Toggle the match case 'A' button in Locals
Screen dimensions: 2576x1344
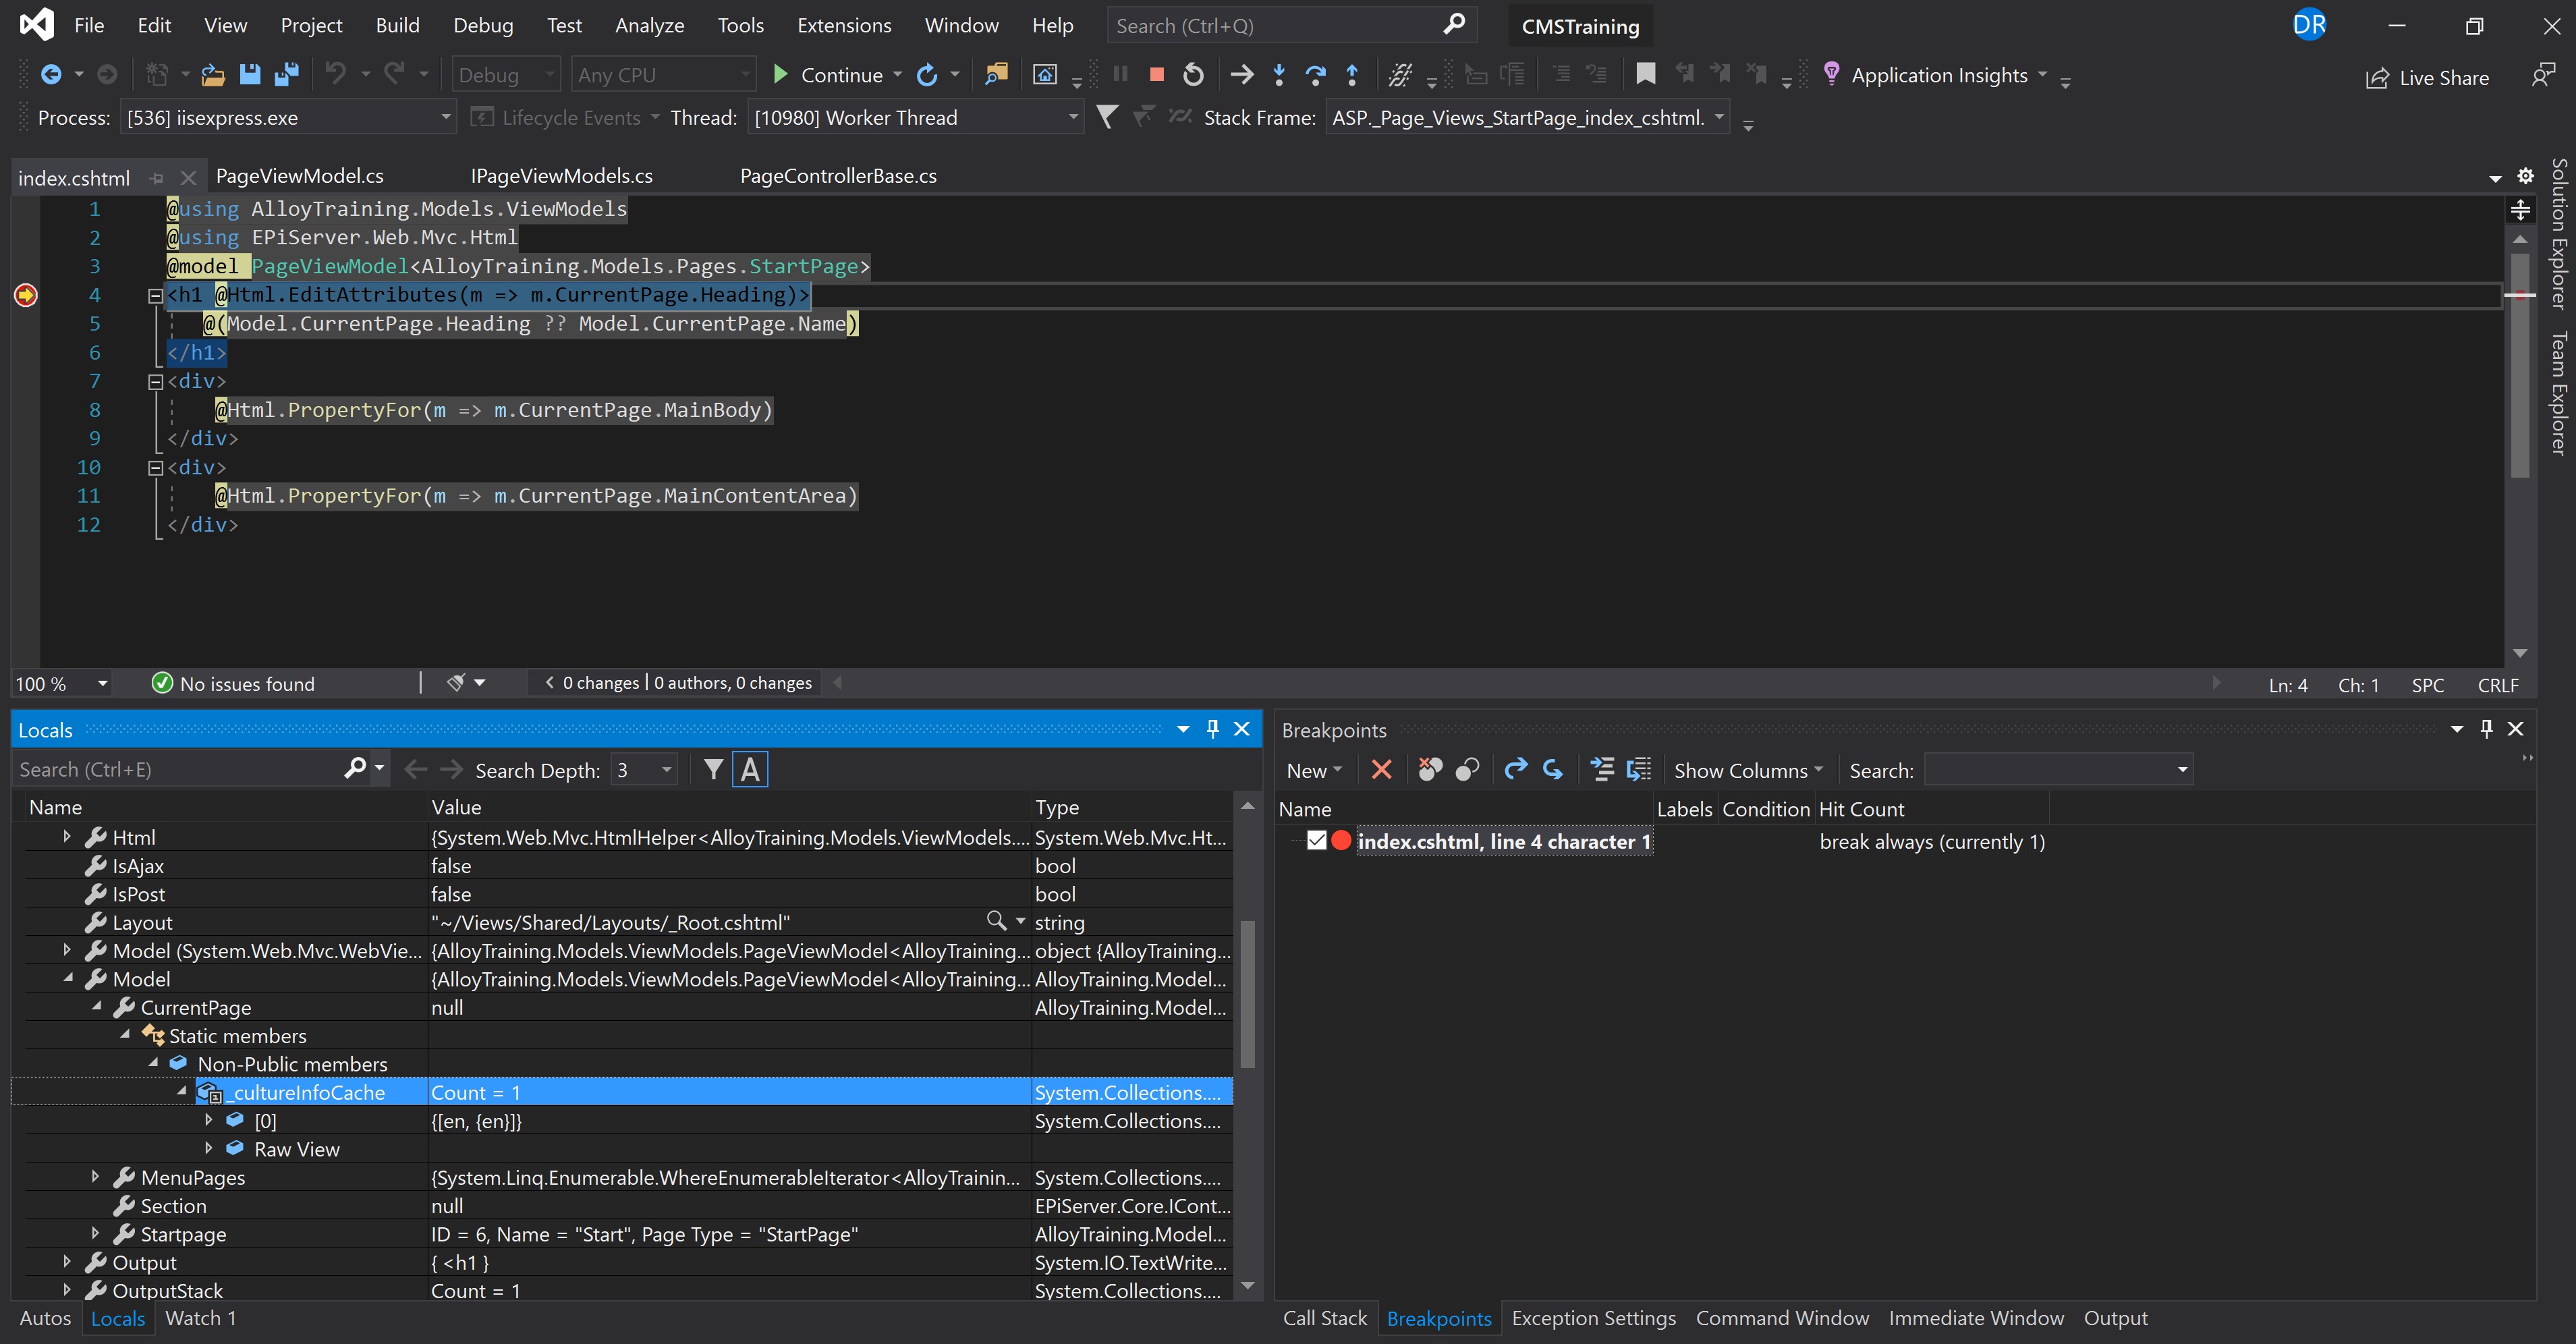click(x=750, y=770)
